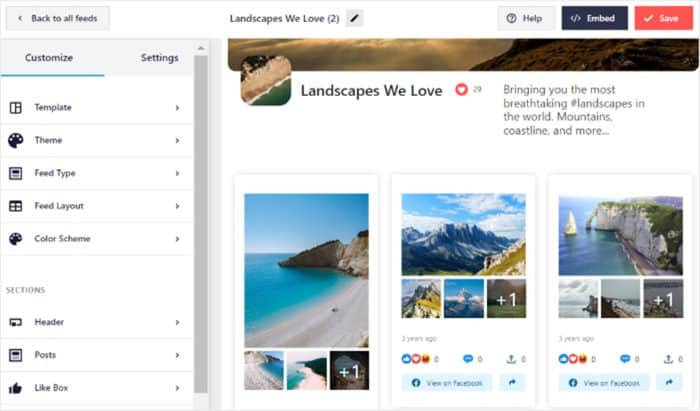Click the heart likes icon beside page title

461,90
